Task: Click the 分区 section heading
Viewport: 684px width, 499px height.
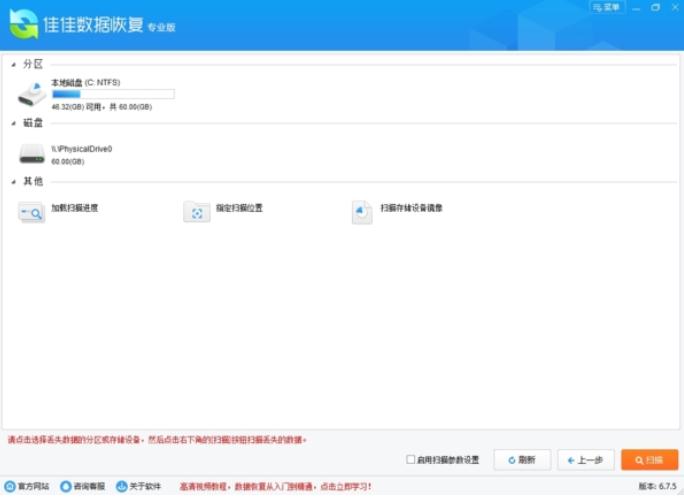Action: [x=33, y=65]
